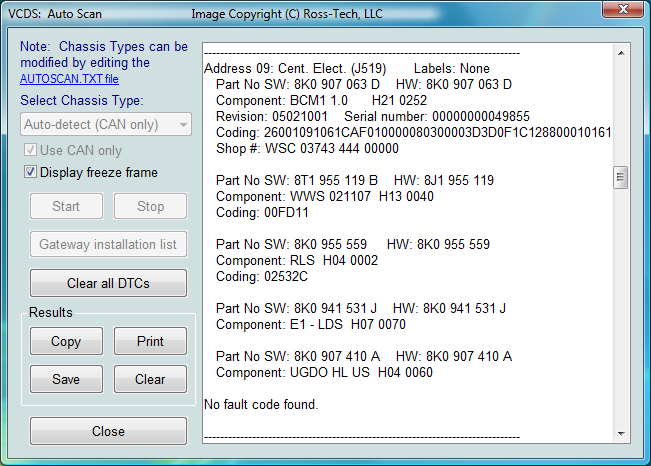
Task: Close window using title bar X
Action: click(623, 9)
